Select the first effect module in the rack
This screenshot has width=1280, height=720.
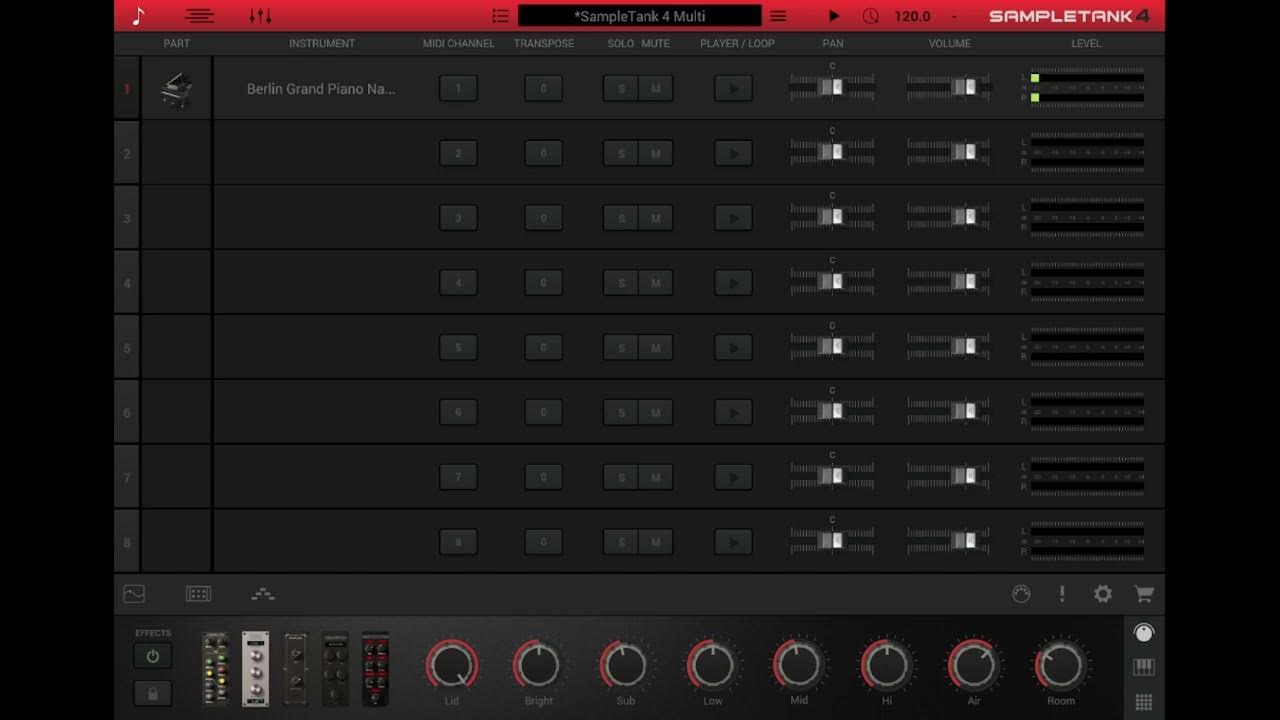point(215,669)
